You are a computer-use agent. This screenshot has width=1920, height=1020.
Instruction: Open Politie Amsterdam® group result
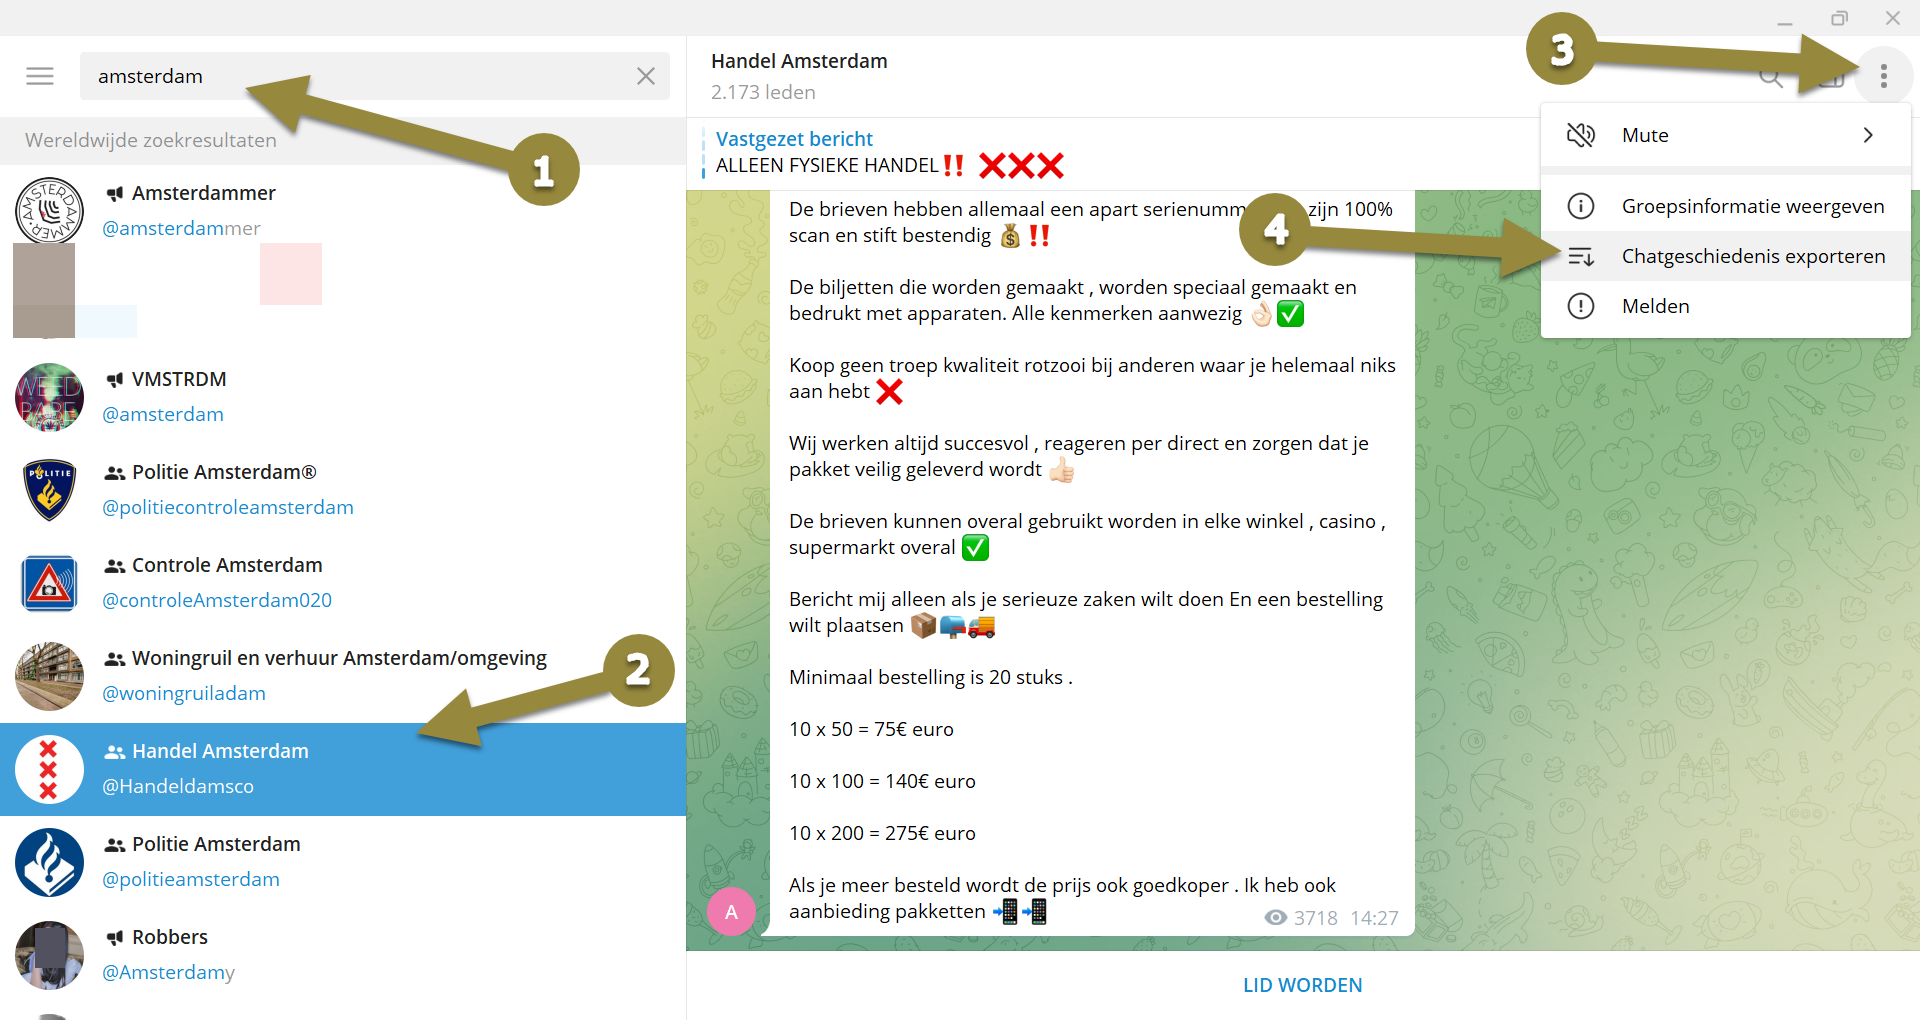tap(343, 490)
